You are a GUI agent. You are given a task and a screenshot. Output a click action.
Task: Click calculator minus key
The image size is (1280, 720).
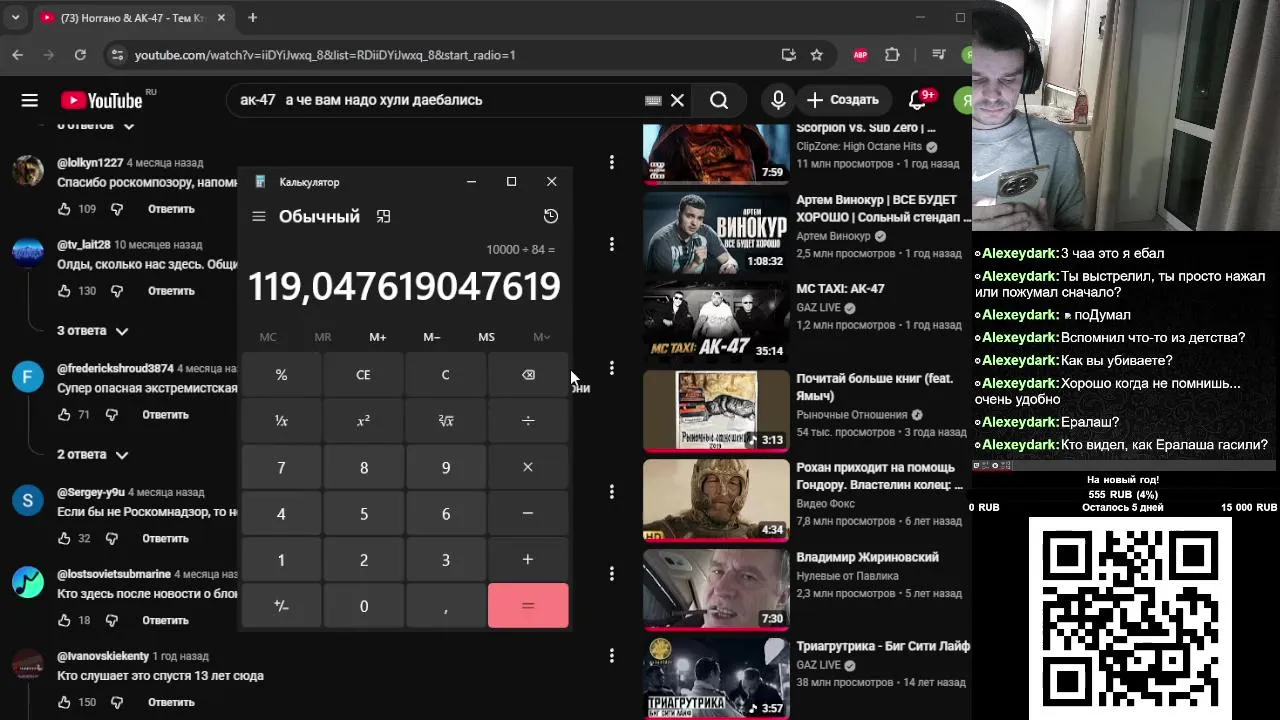pyautogui.click(x=528, y=513)
